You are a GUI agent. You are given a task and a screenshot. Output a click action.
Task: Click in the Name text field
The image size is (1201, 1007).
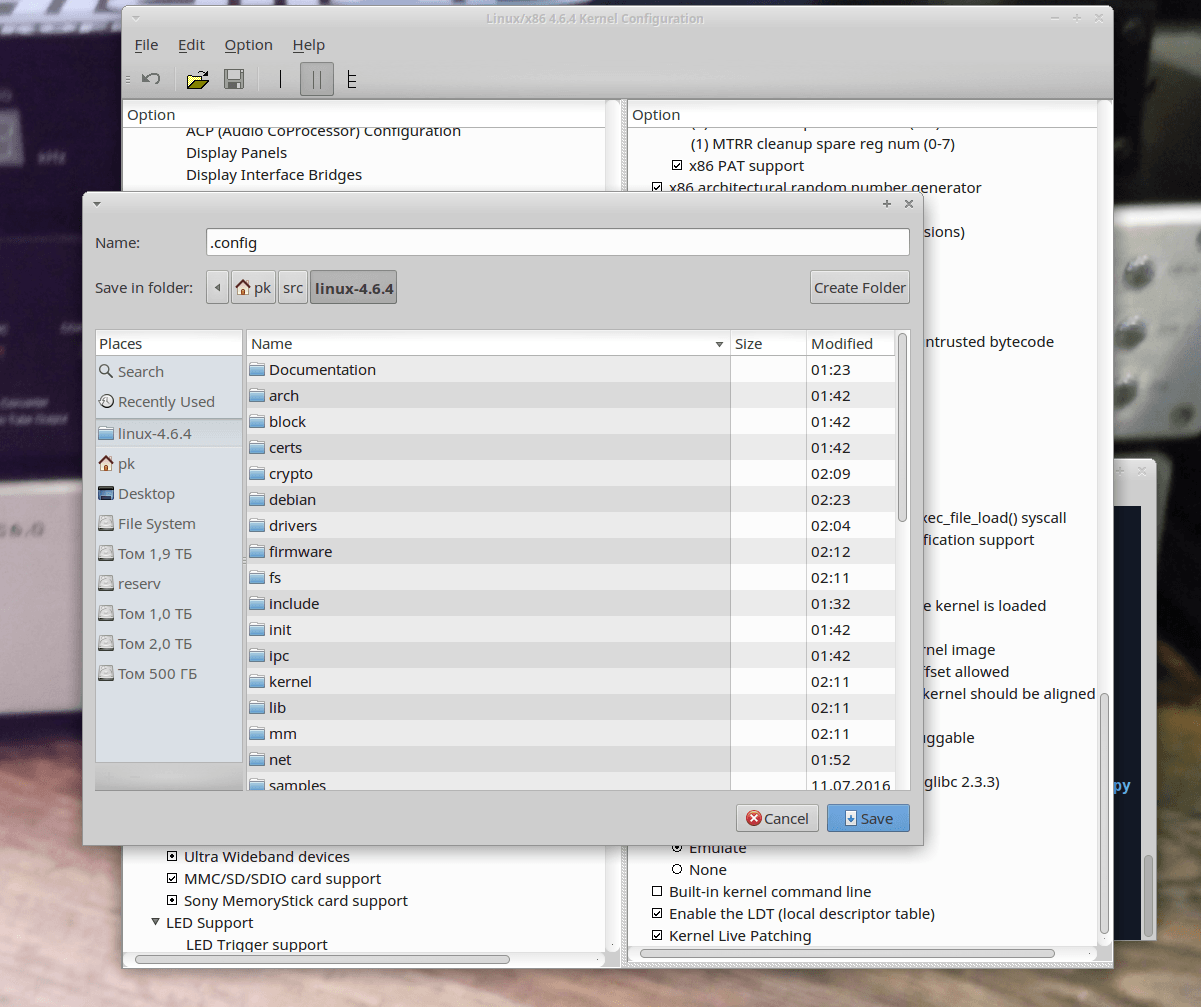point(557,242)
